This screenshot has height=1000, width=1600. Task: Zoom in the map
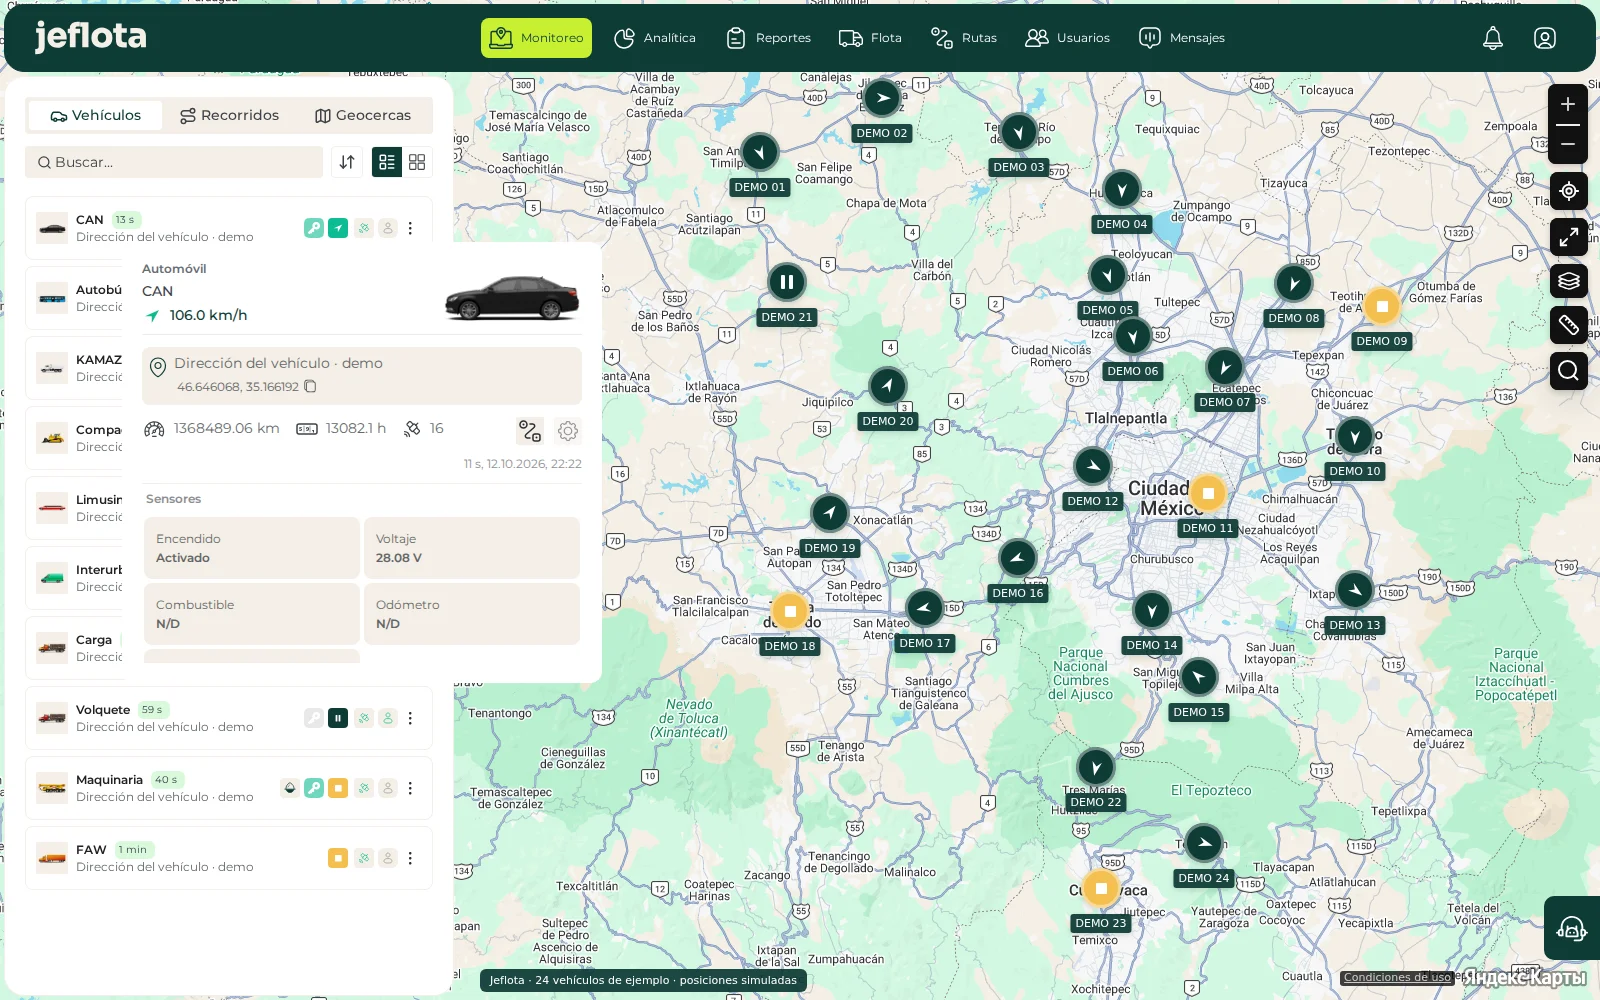click(1568, 104)
